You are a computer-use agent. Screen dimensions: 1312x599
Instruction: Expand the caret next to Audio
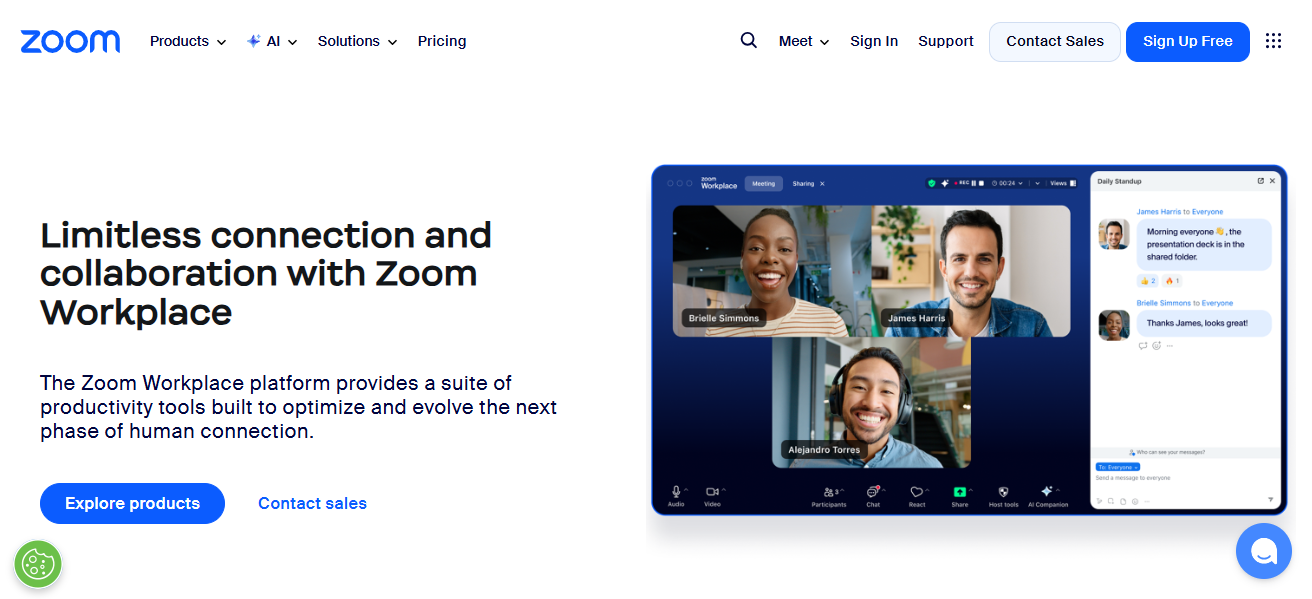pos(686,489)
